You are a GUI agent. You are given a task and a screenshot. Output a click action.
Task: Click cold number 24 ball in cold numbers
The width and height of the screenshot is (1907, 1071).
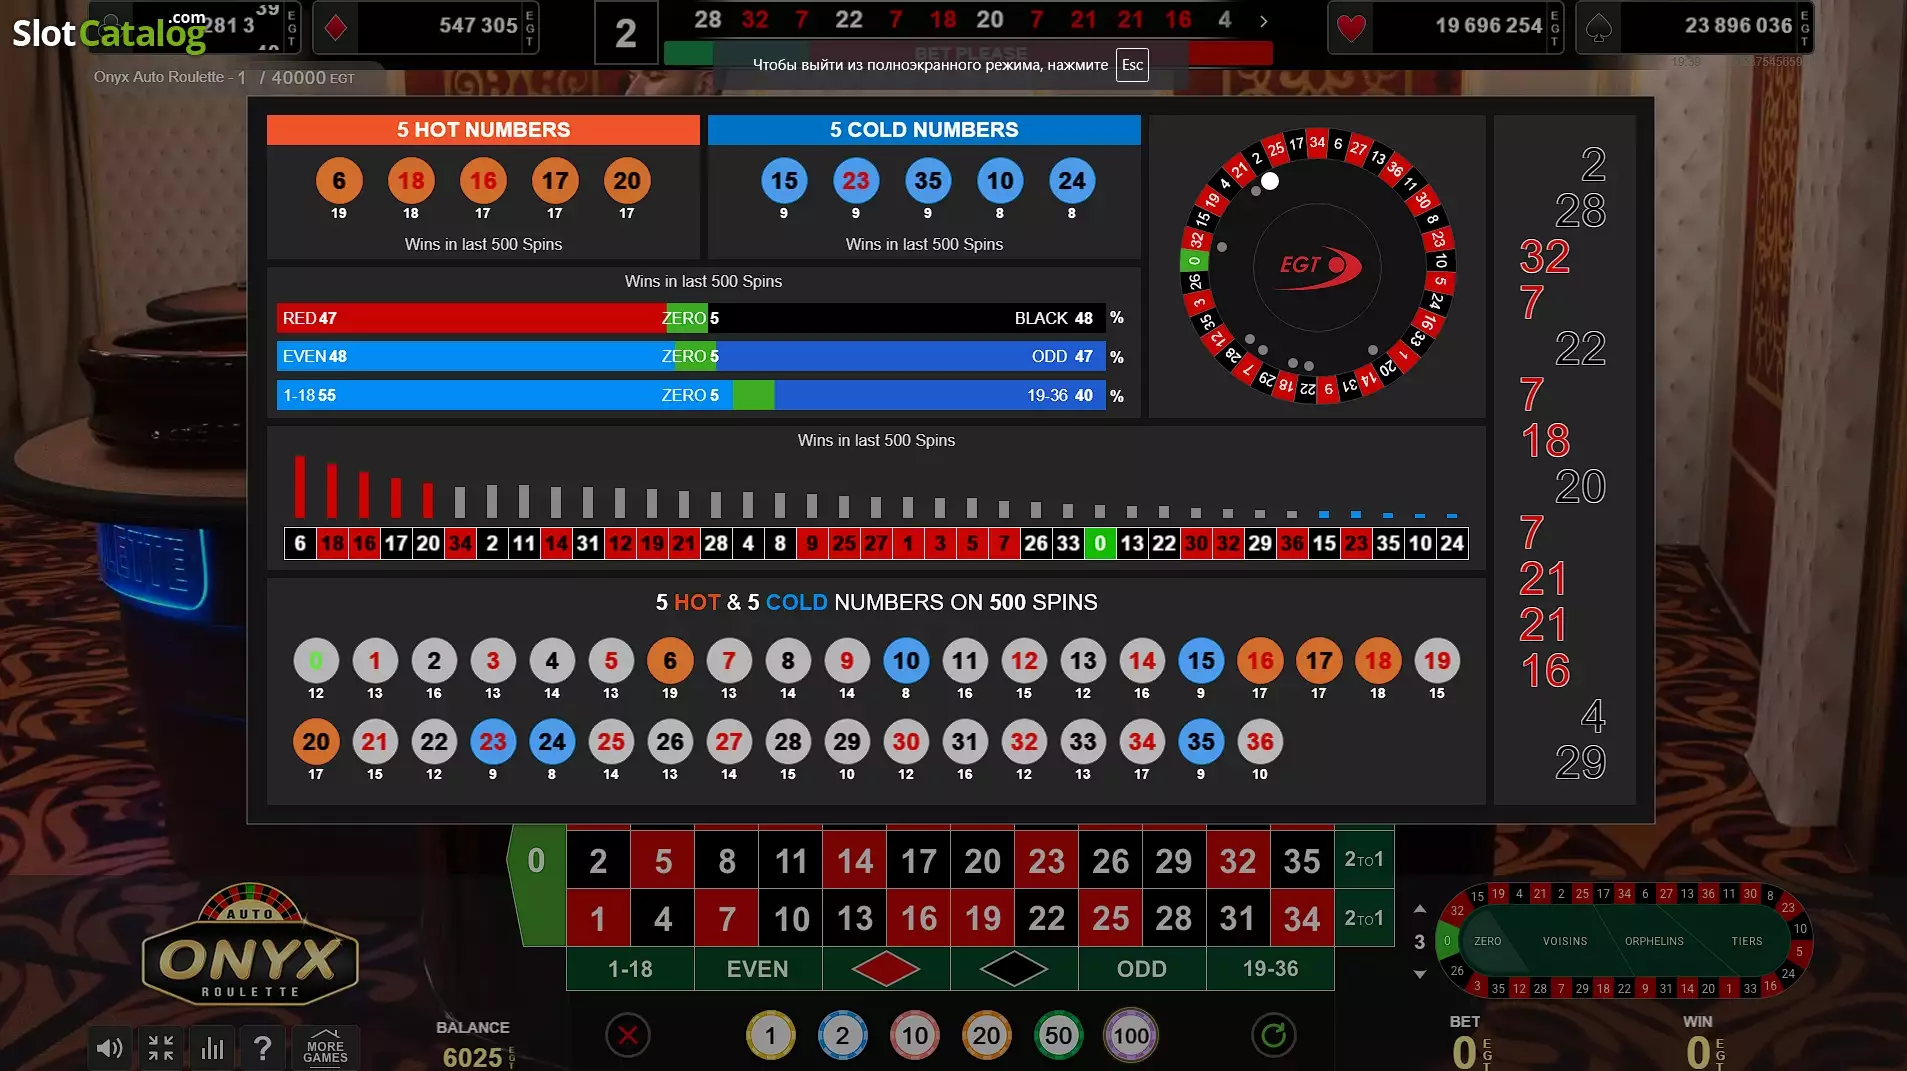point(1072,181)
